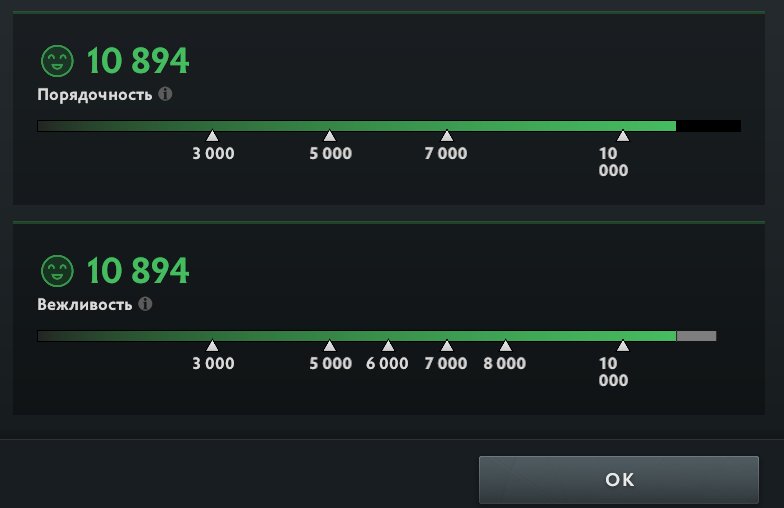Open the info icon next to Порядочность
The height and width of the screenshot is (508, 784).
[x=166, y=94]
